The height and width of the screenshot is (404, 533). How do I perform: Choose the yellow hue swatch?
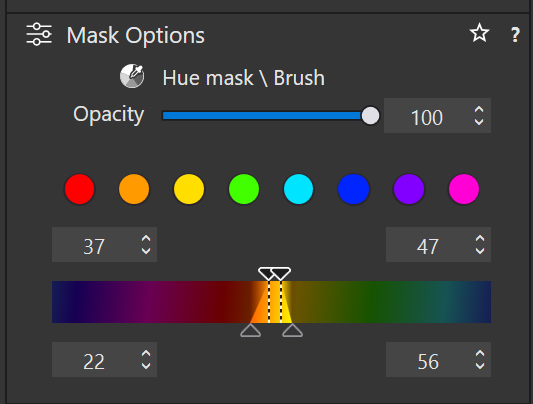(189, 189)
